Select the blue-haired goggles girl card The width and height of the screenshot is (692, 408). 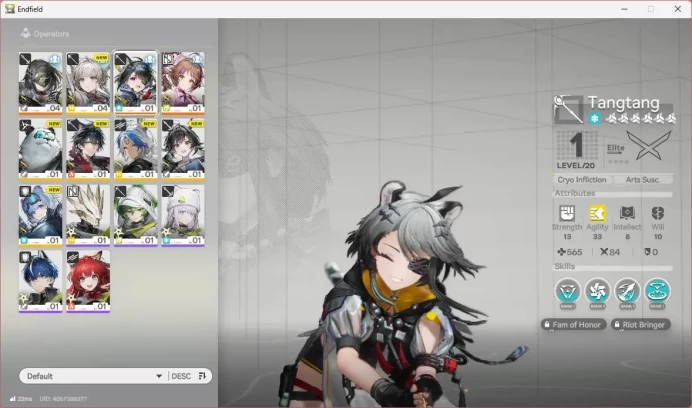(40, 215)
